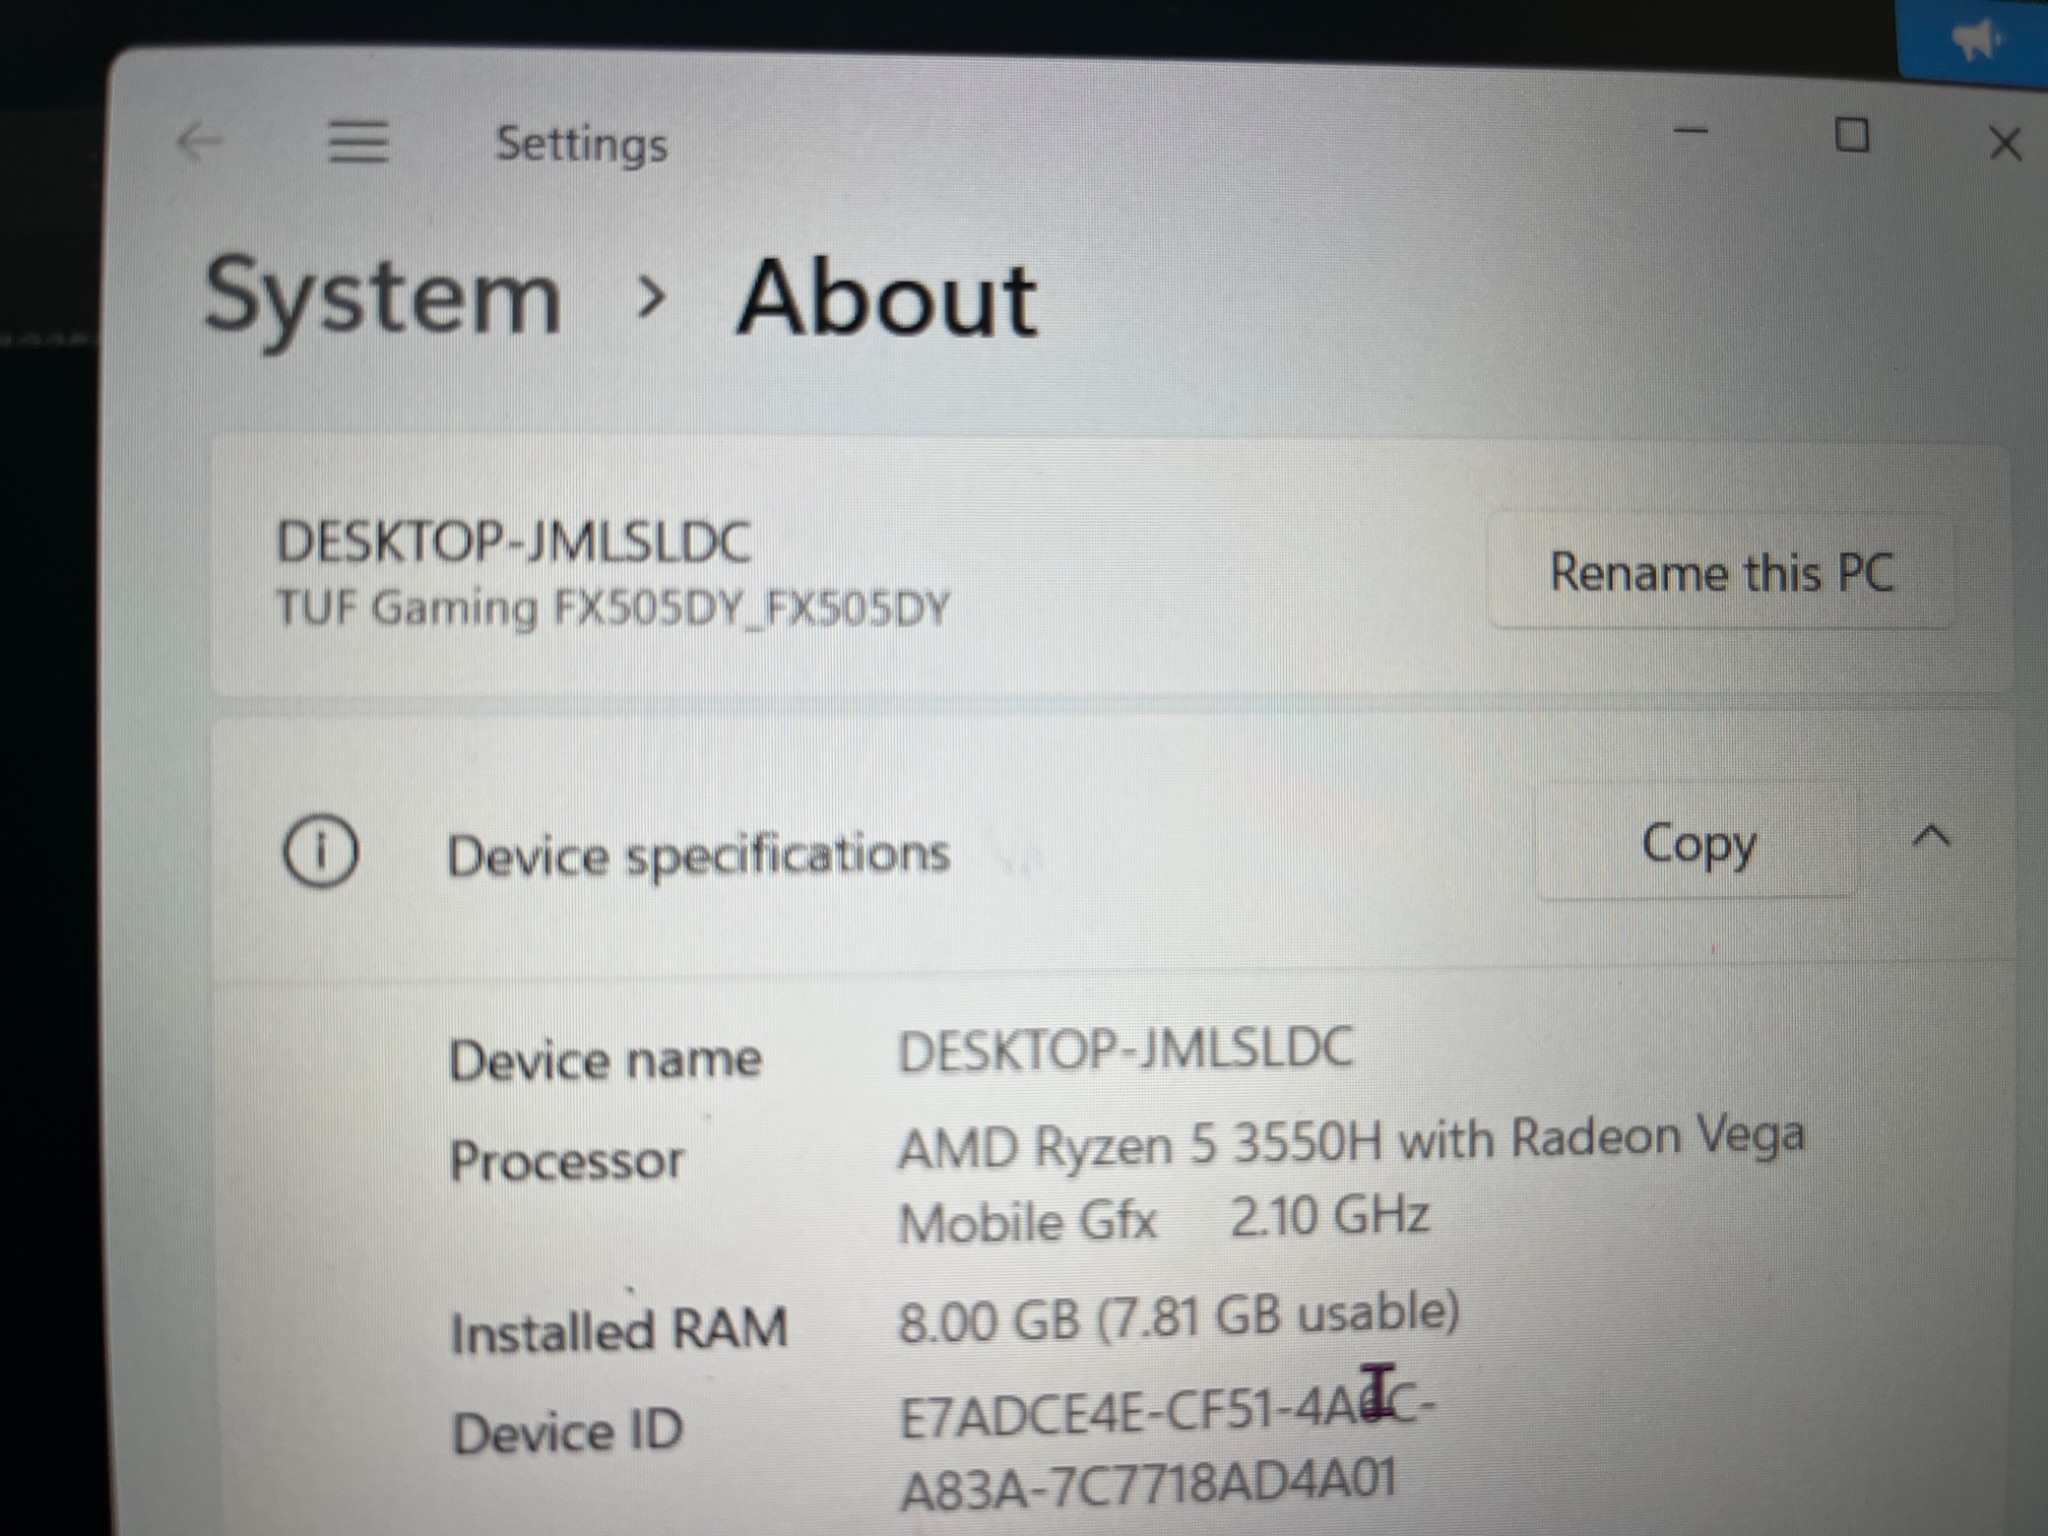Select the 8.00 GB (7.81 GB usable) value

(1179, 1316)
